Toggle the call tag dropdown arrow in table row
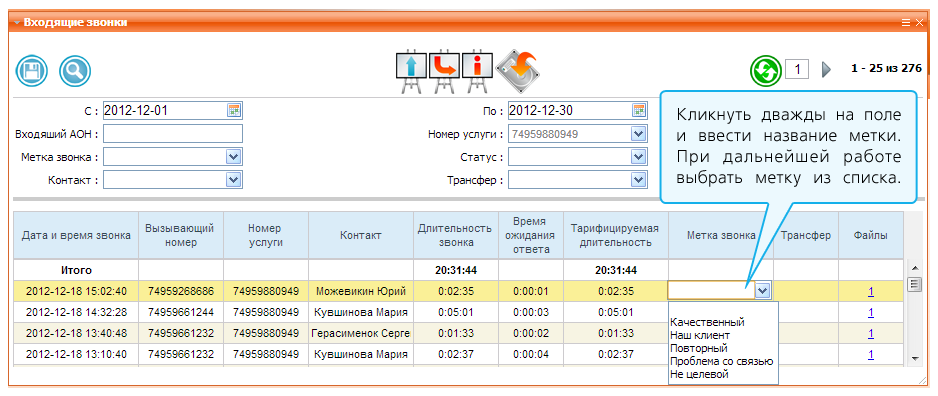 tap(762, 291)
